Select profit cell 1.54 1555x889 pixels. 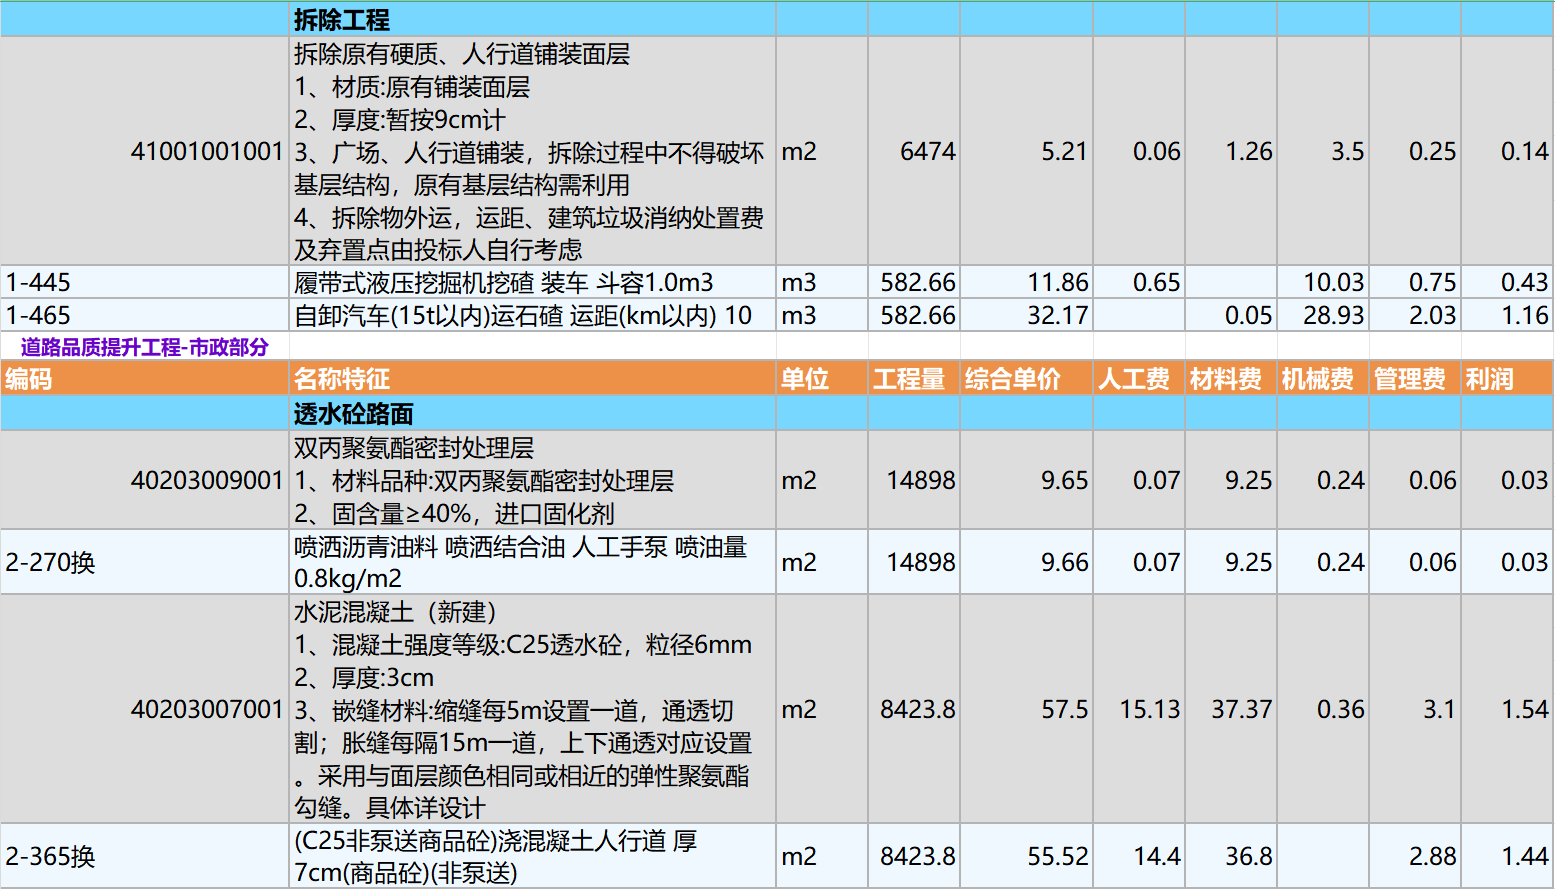point(1507,709)
